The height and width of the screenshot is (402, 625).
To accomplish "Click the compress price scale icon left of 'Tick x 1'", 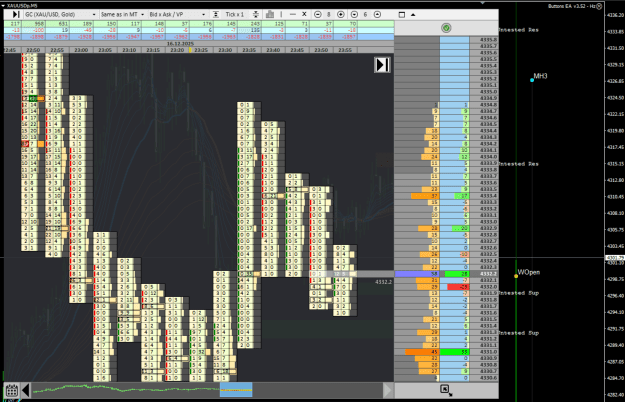I will coord(216,14).
